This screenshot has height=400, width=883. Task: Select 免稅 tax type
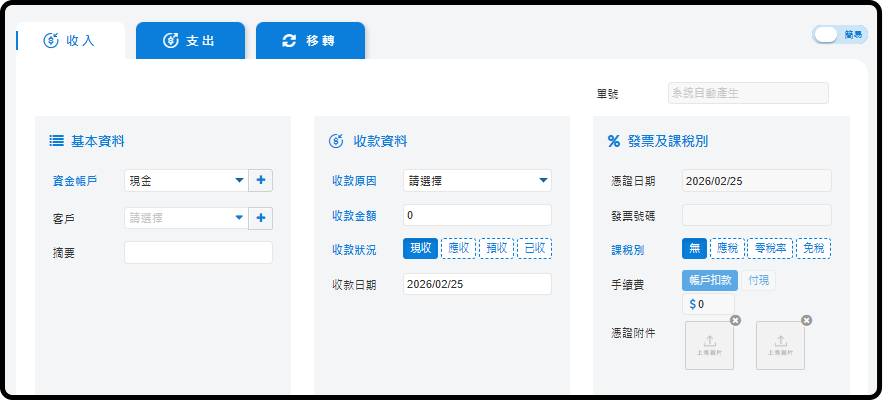pyautogui.click(x=814, y=248)
